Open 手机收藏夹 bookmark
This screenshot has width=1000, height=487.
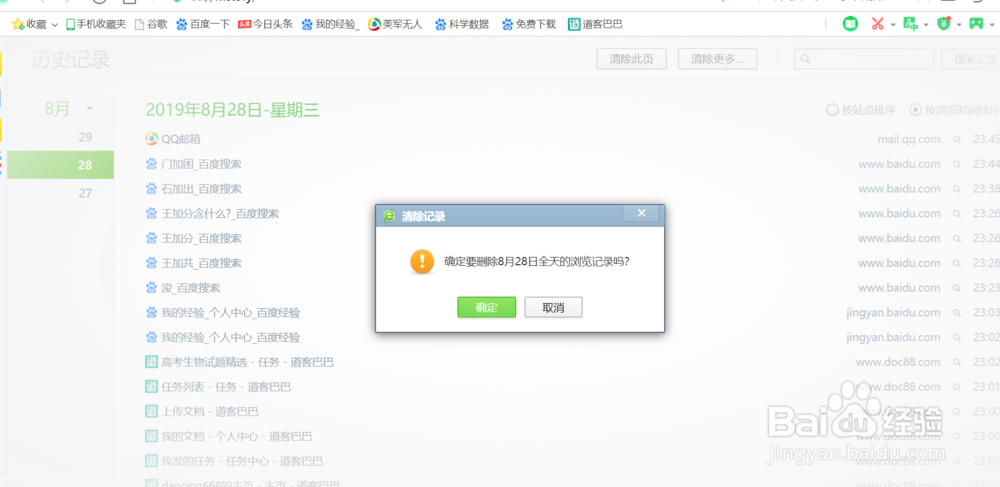(x=96, y=24)
